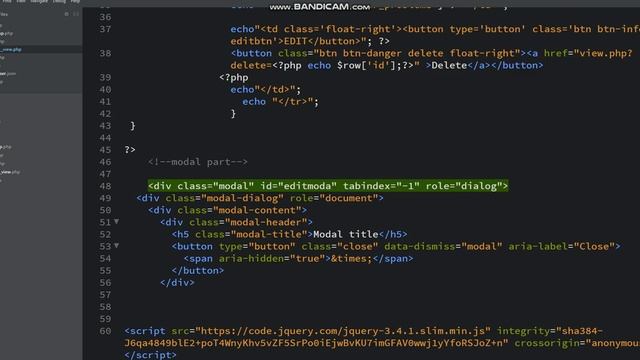Click line number 60 in gutter
Screen dimensions: 640x360
click(105, 331)
